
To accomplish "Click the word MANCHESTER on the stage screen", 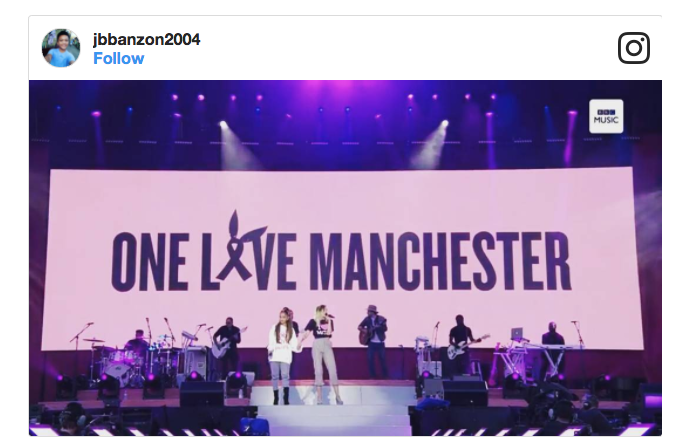I will pyautogui.click(x=440, y=261).
